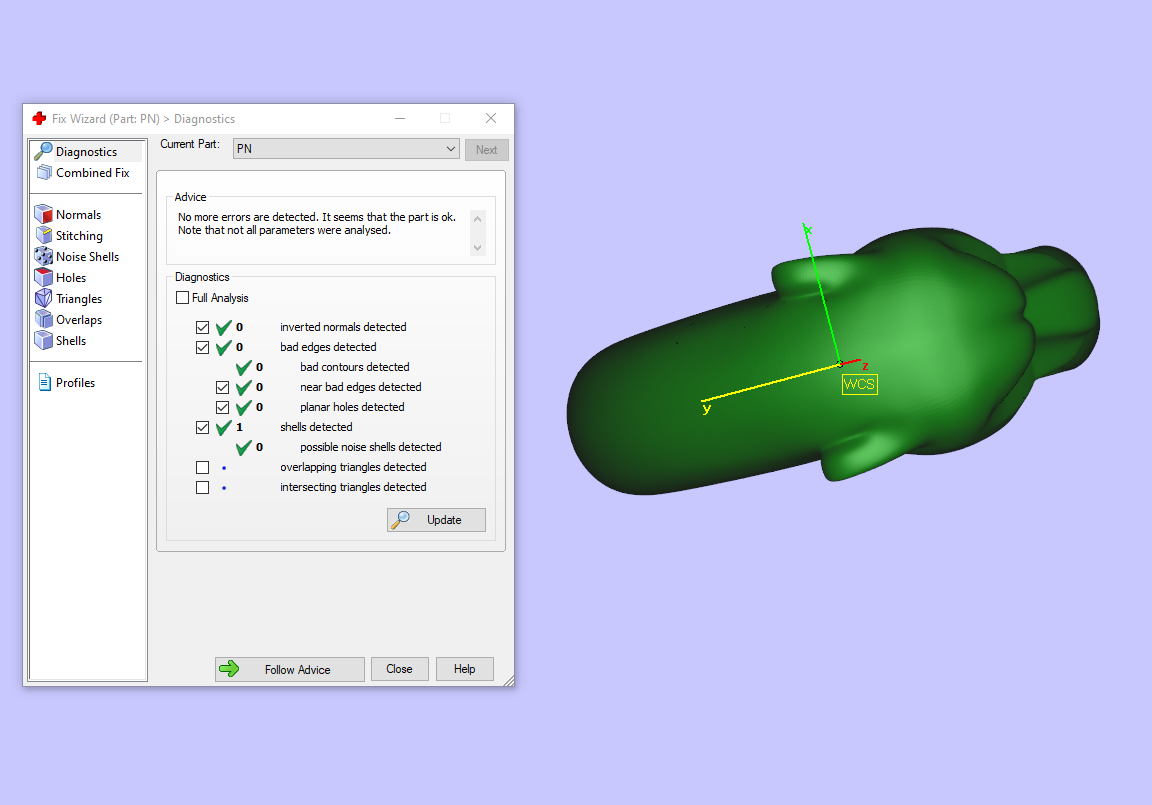Click the green 3D part model
Viewport: 1152px width, 805px height.
point(833,362)
